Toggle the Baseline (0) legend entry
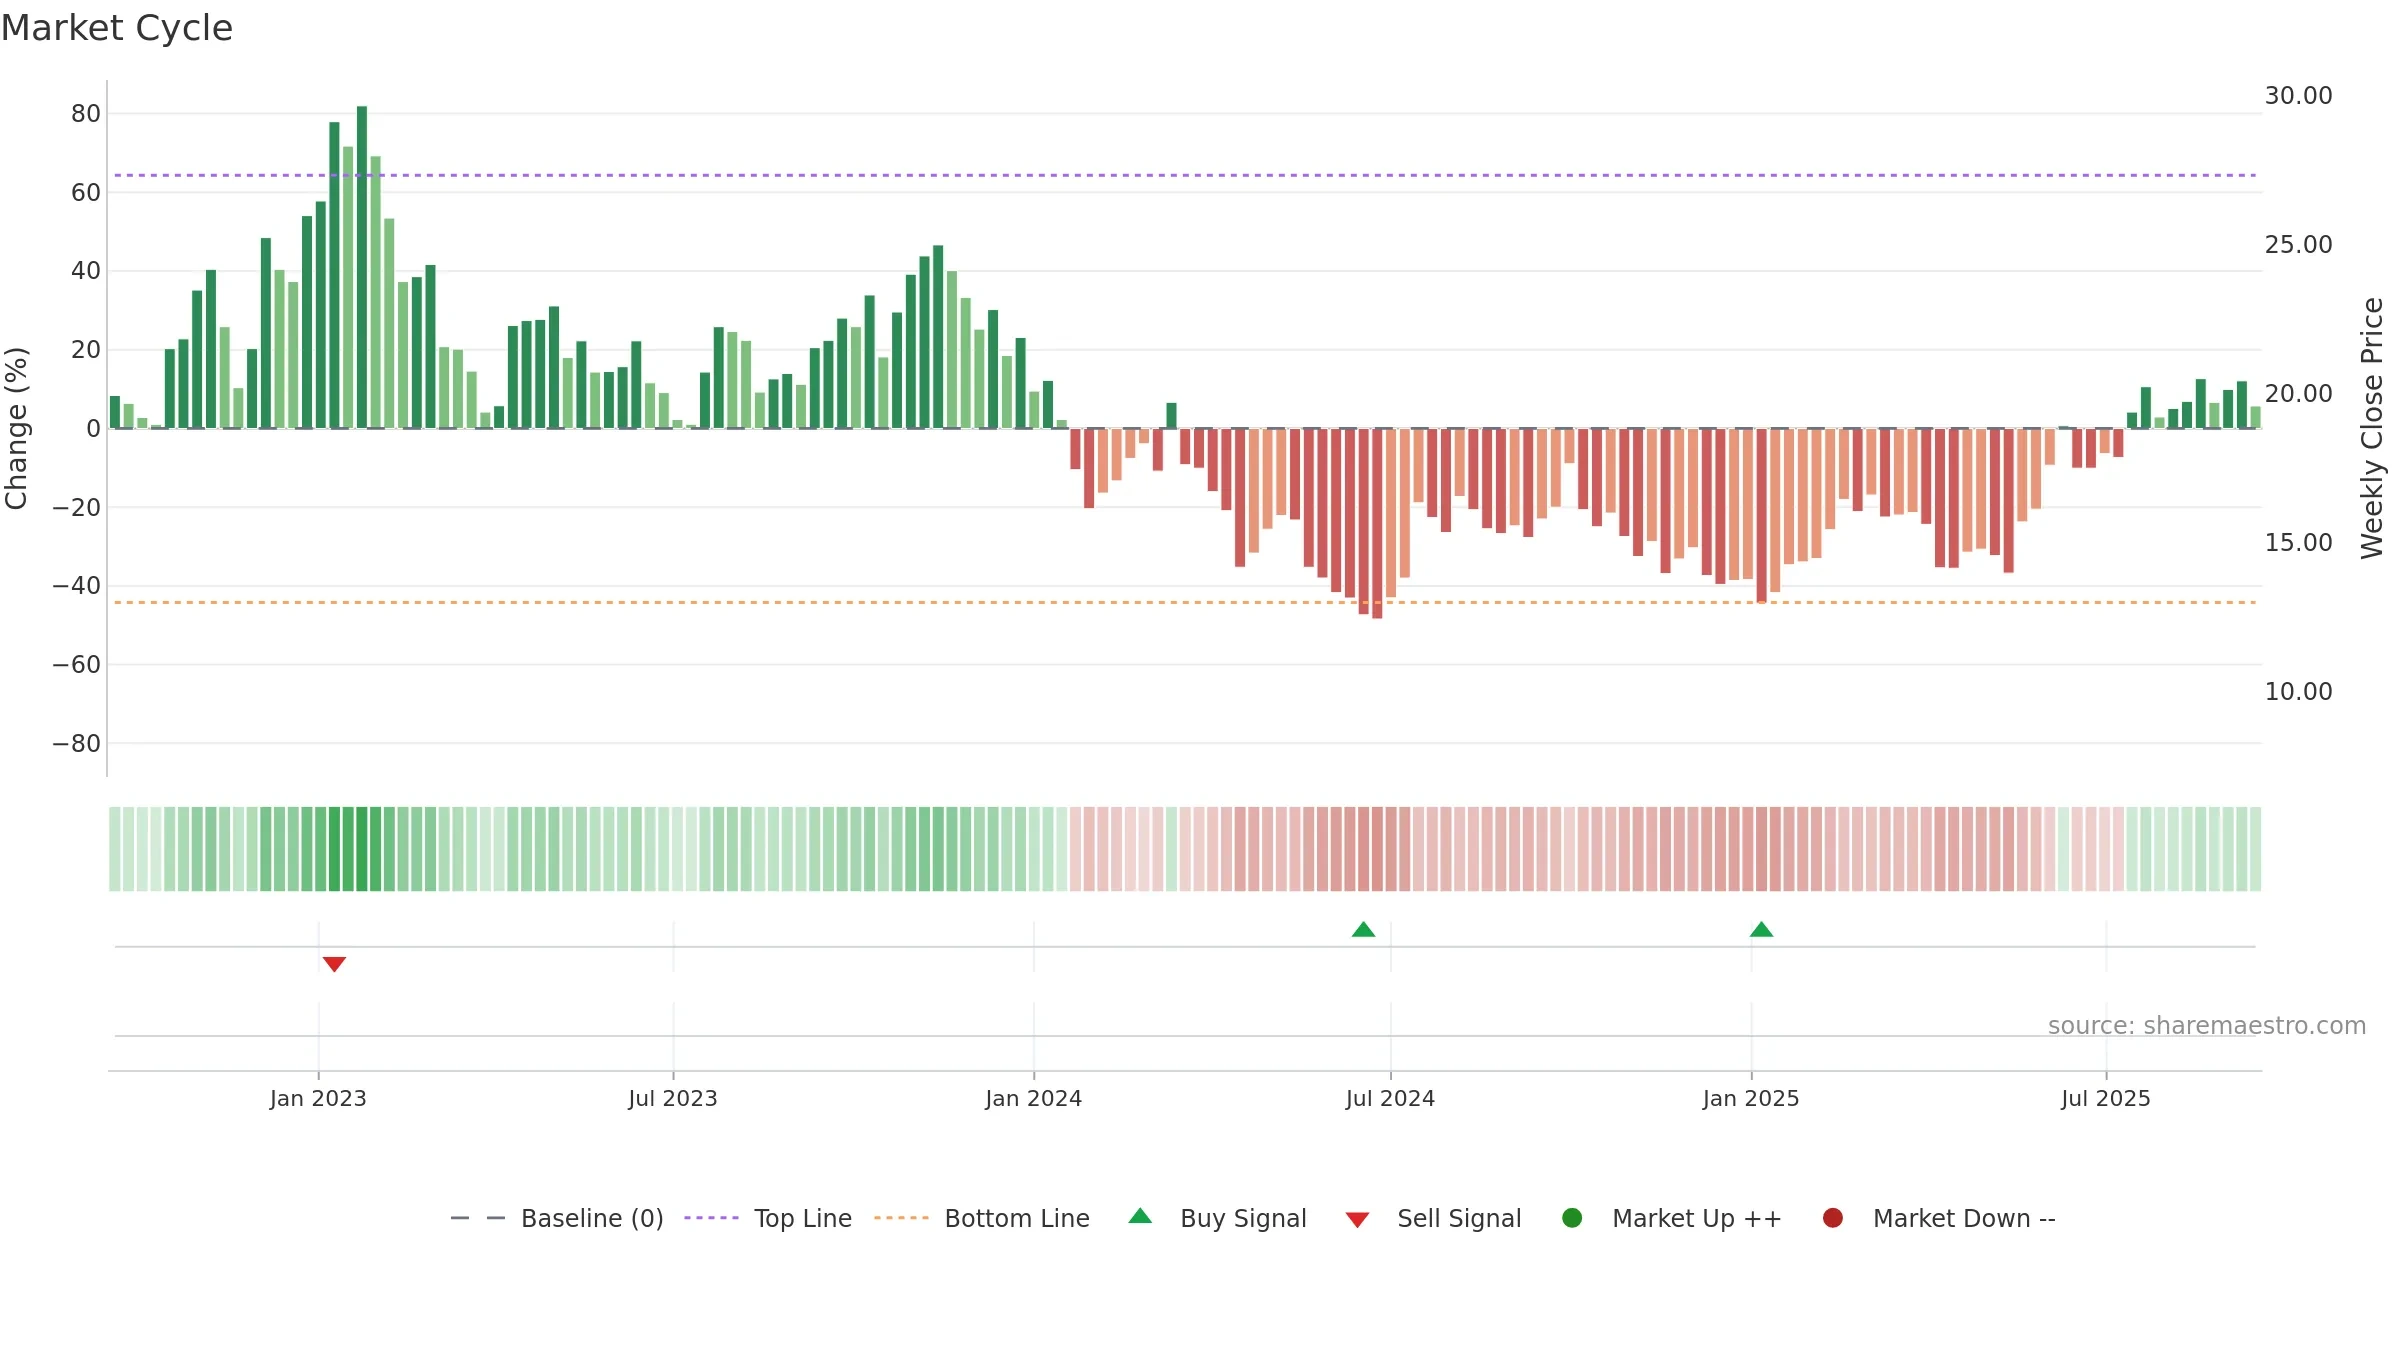 click(557, 1218)
